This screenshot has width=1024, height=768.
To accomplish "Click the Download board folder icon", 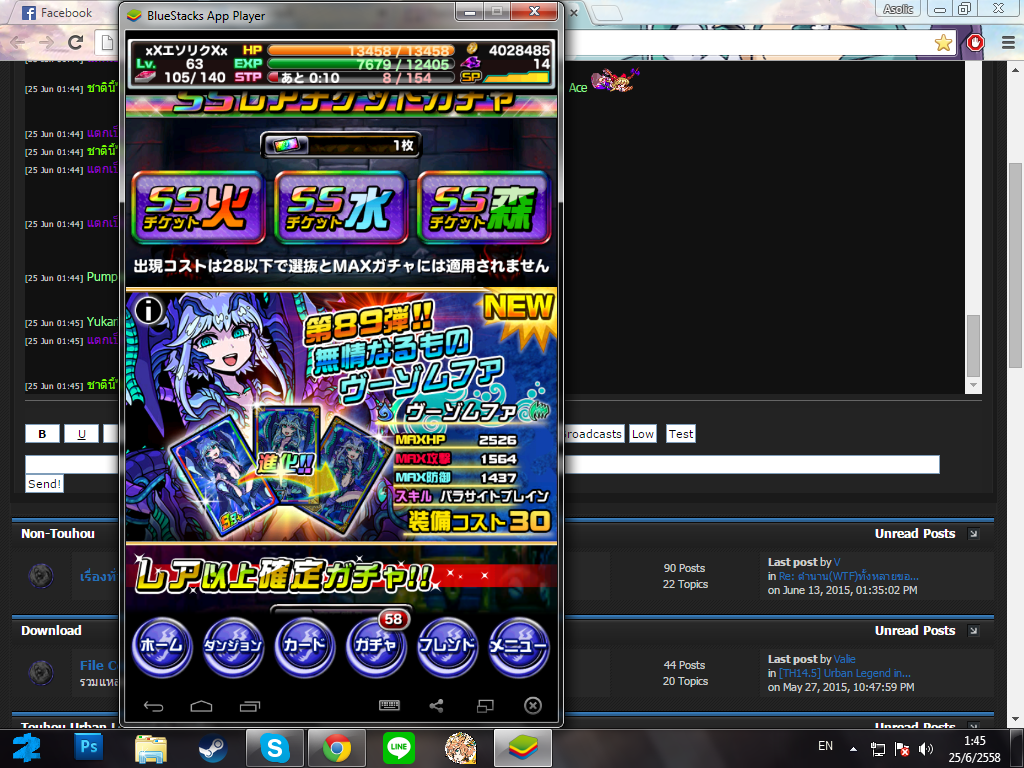I will point(40,672).
